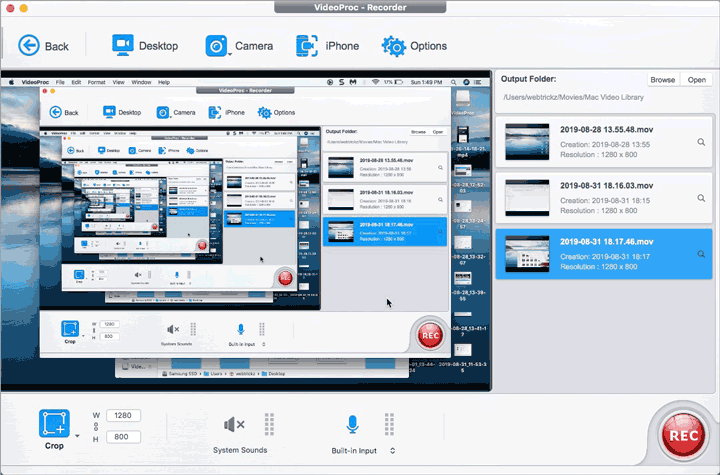
Task: Click the Spotlight search icon in the previewed menu bar
Action: 454,82
